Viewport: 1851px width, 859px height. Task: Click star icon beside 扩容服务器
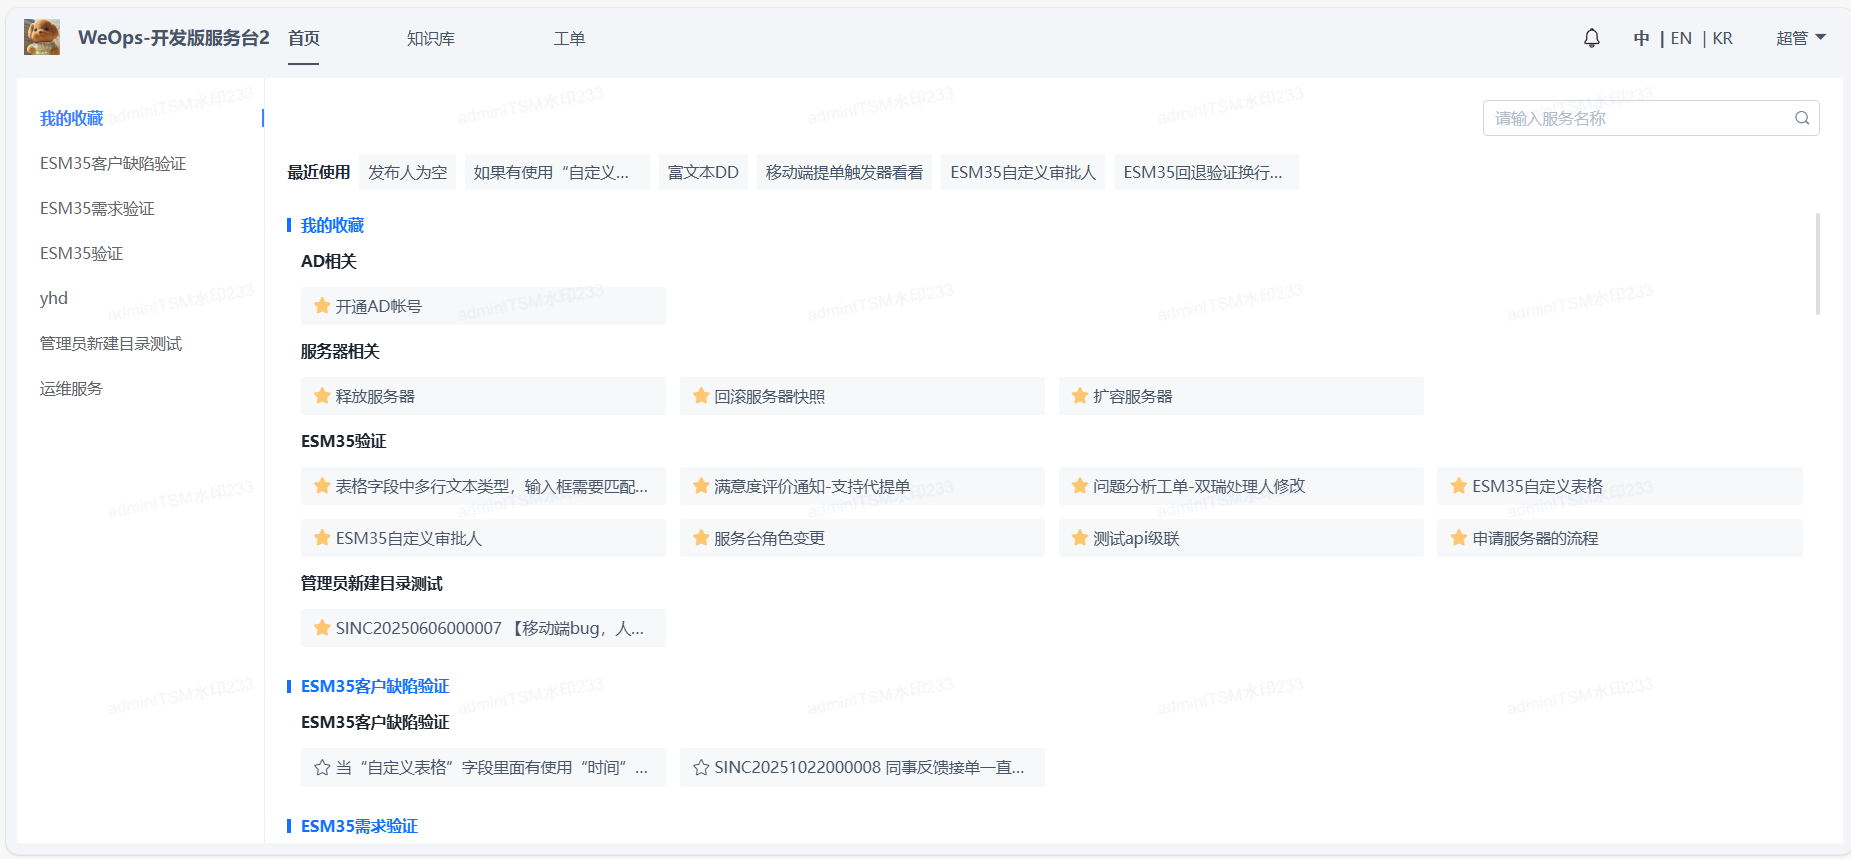pyautogui.click(x=1080, y=396)
